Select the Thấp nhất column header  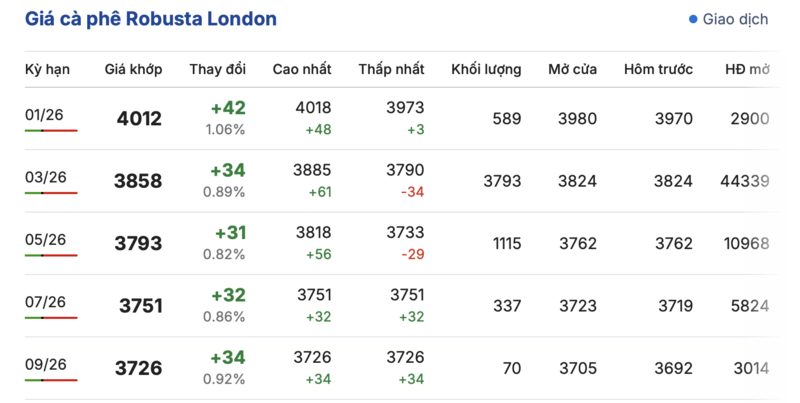point(391,70)
